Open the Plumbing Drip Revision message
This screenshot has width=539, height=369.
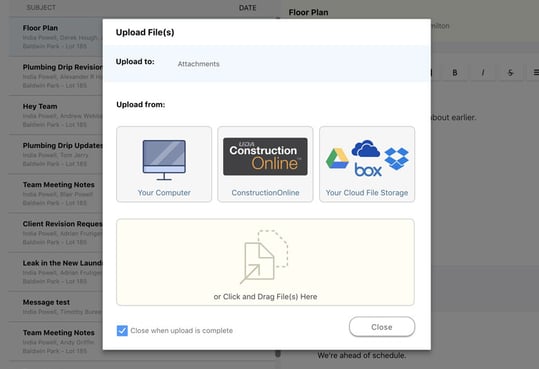coord(56,76)
